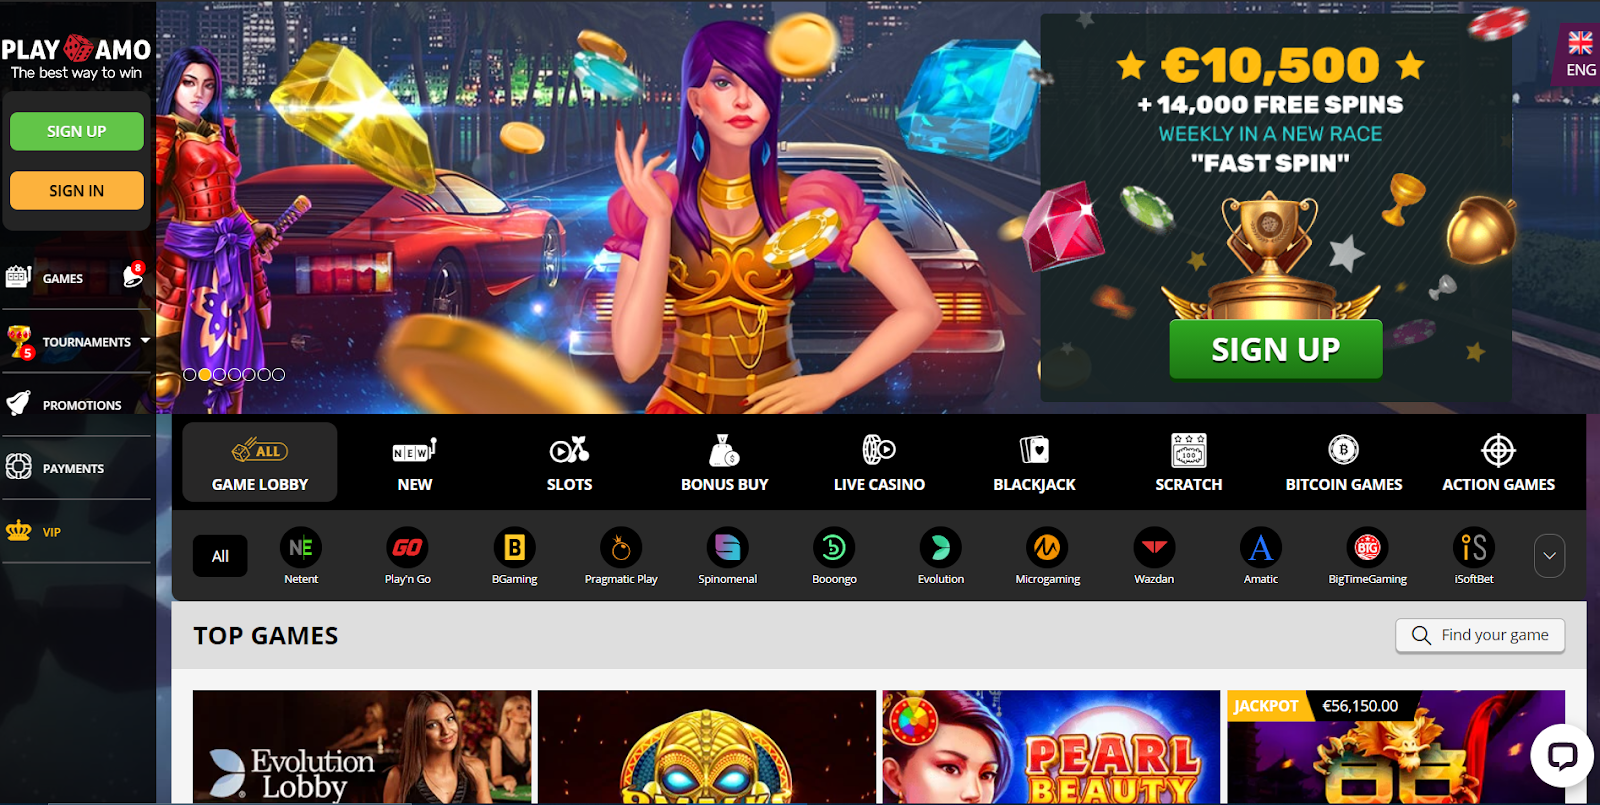This screenshot has width=1600, height=805.
Task: Select the BGaming provider icon
Action: [x=514, y=547]
